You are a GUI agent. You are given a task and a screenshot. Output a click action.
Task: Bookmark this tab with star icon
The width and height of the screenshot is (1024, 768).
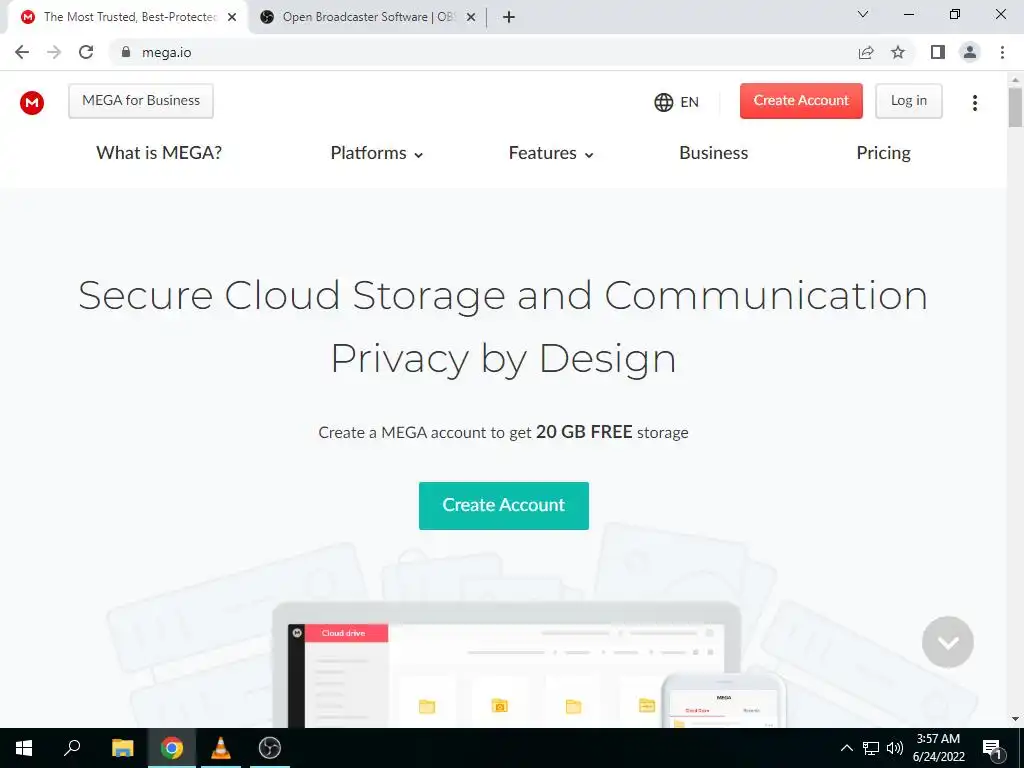898,52
